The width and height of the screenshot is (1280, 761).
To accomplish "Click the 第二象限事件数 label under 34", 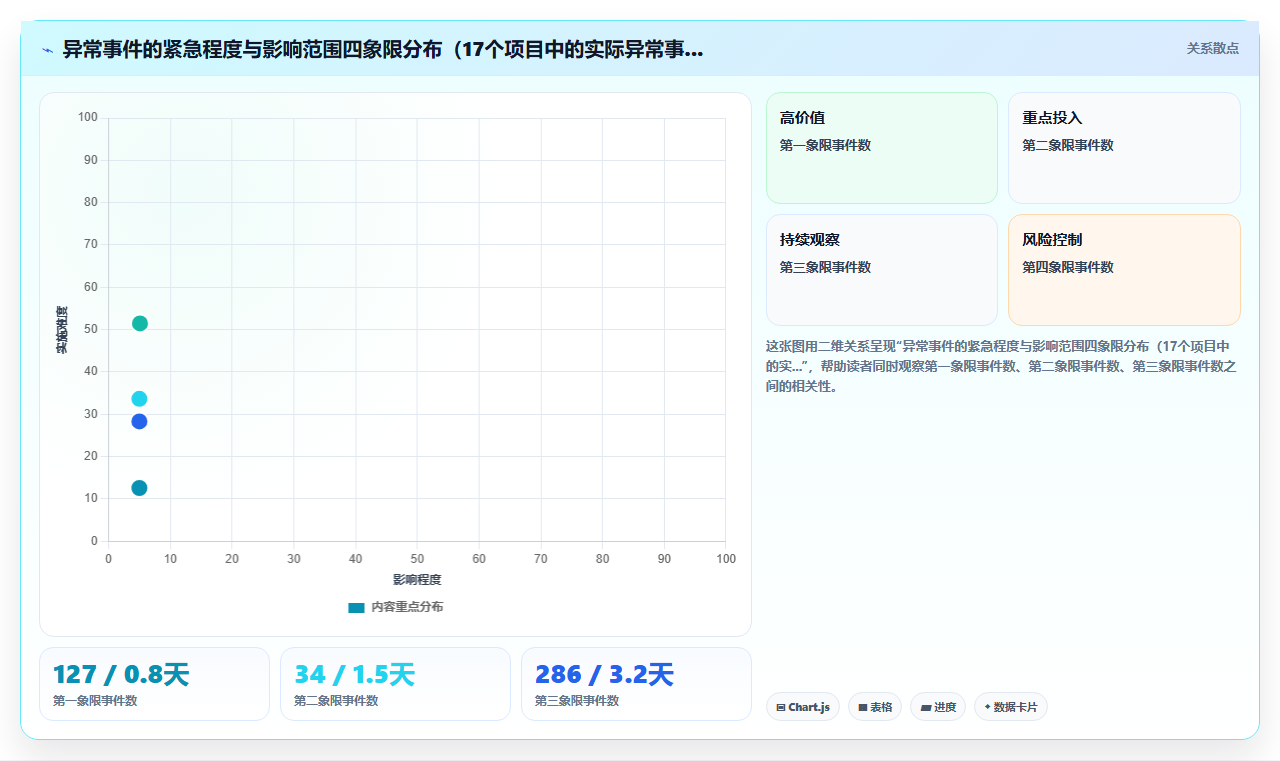I will point(336,701).
